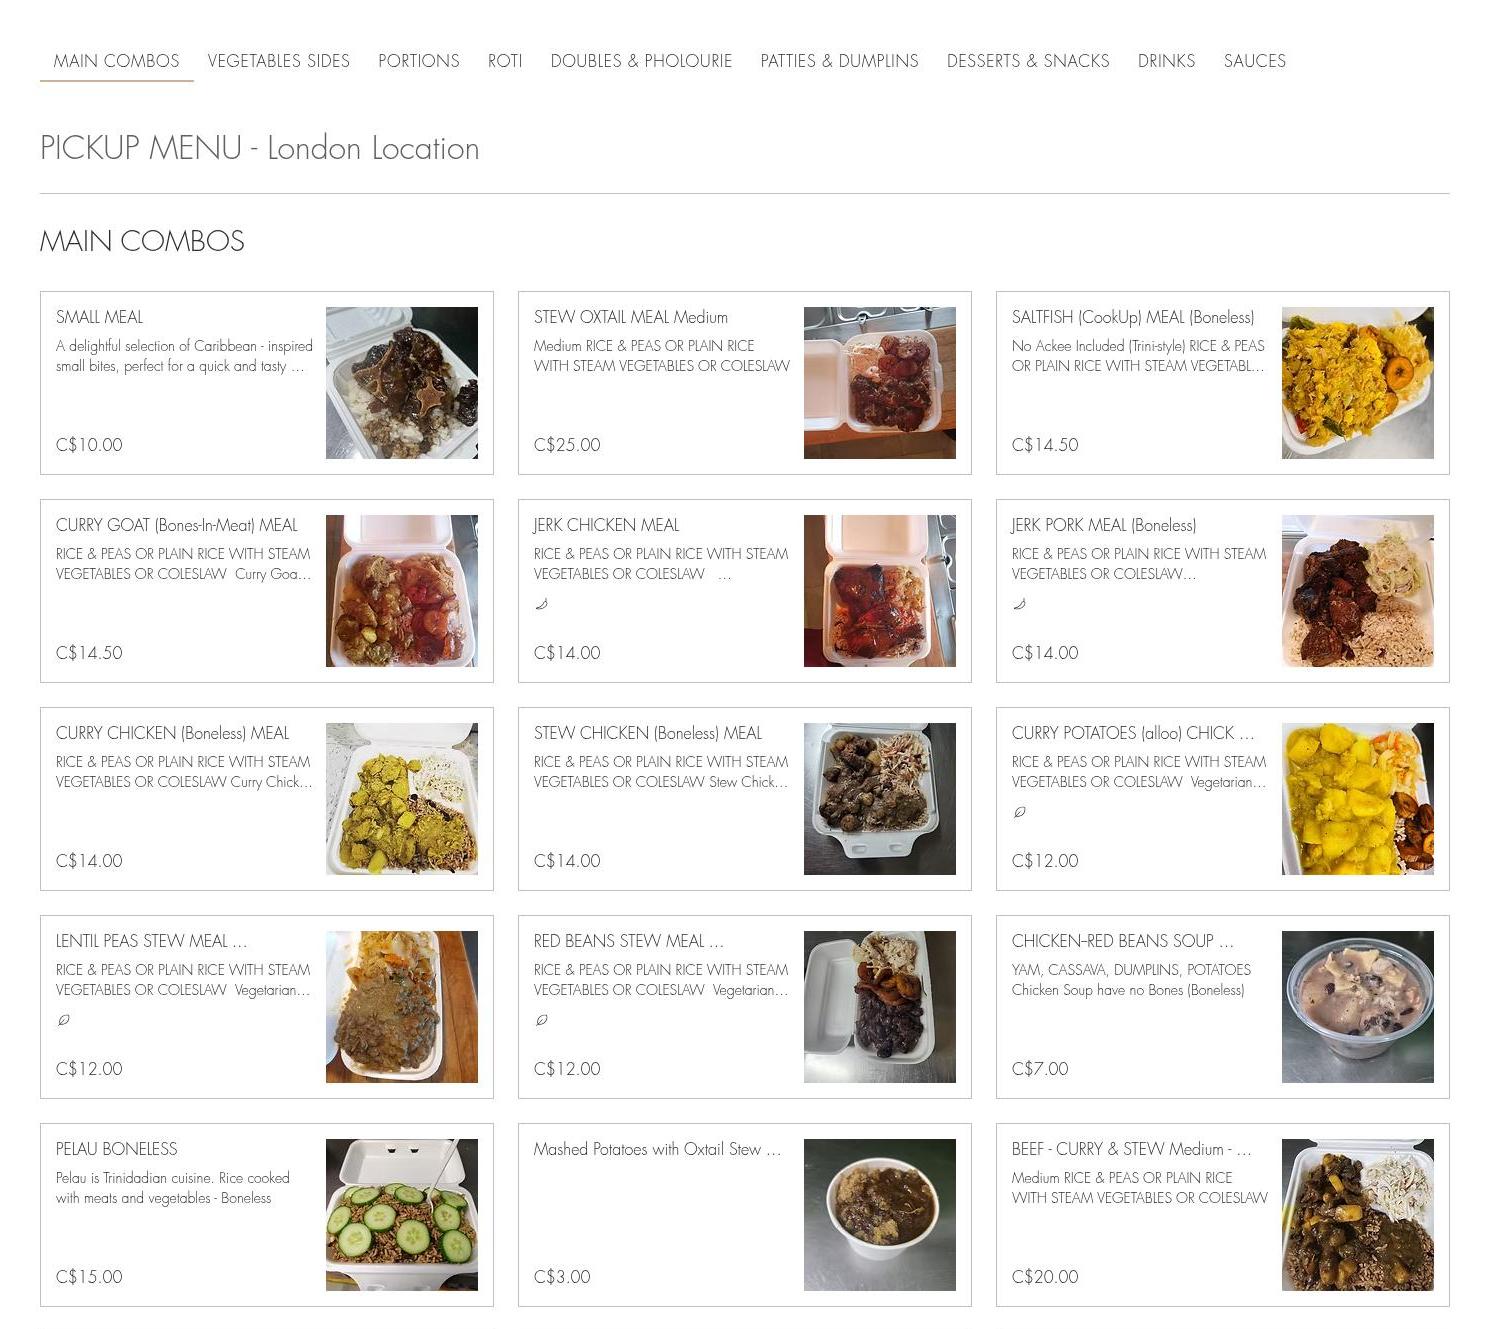
Task: Open the Desserts & Snacks tab
Action: coord(1028,61)
